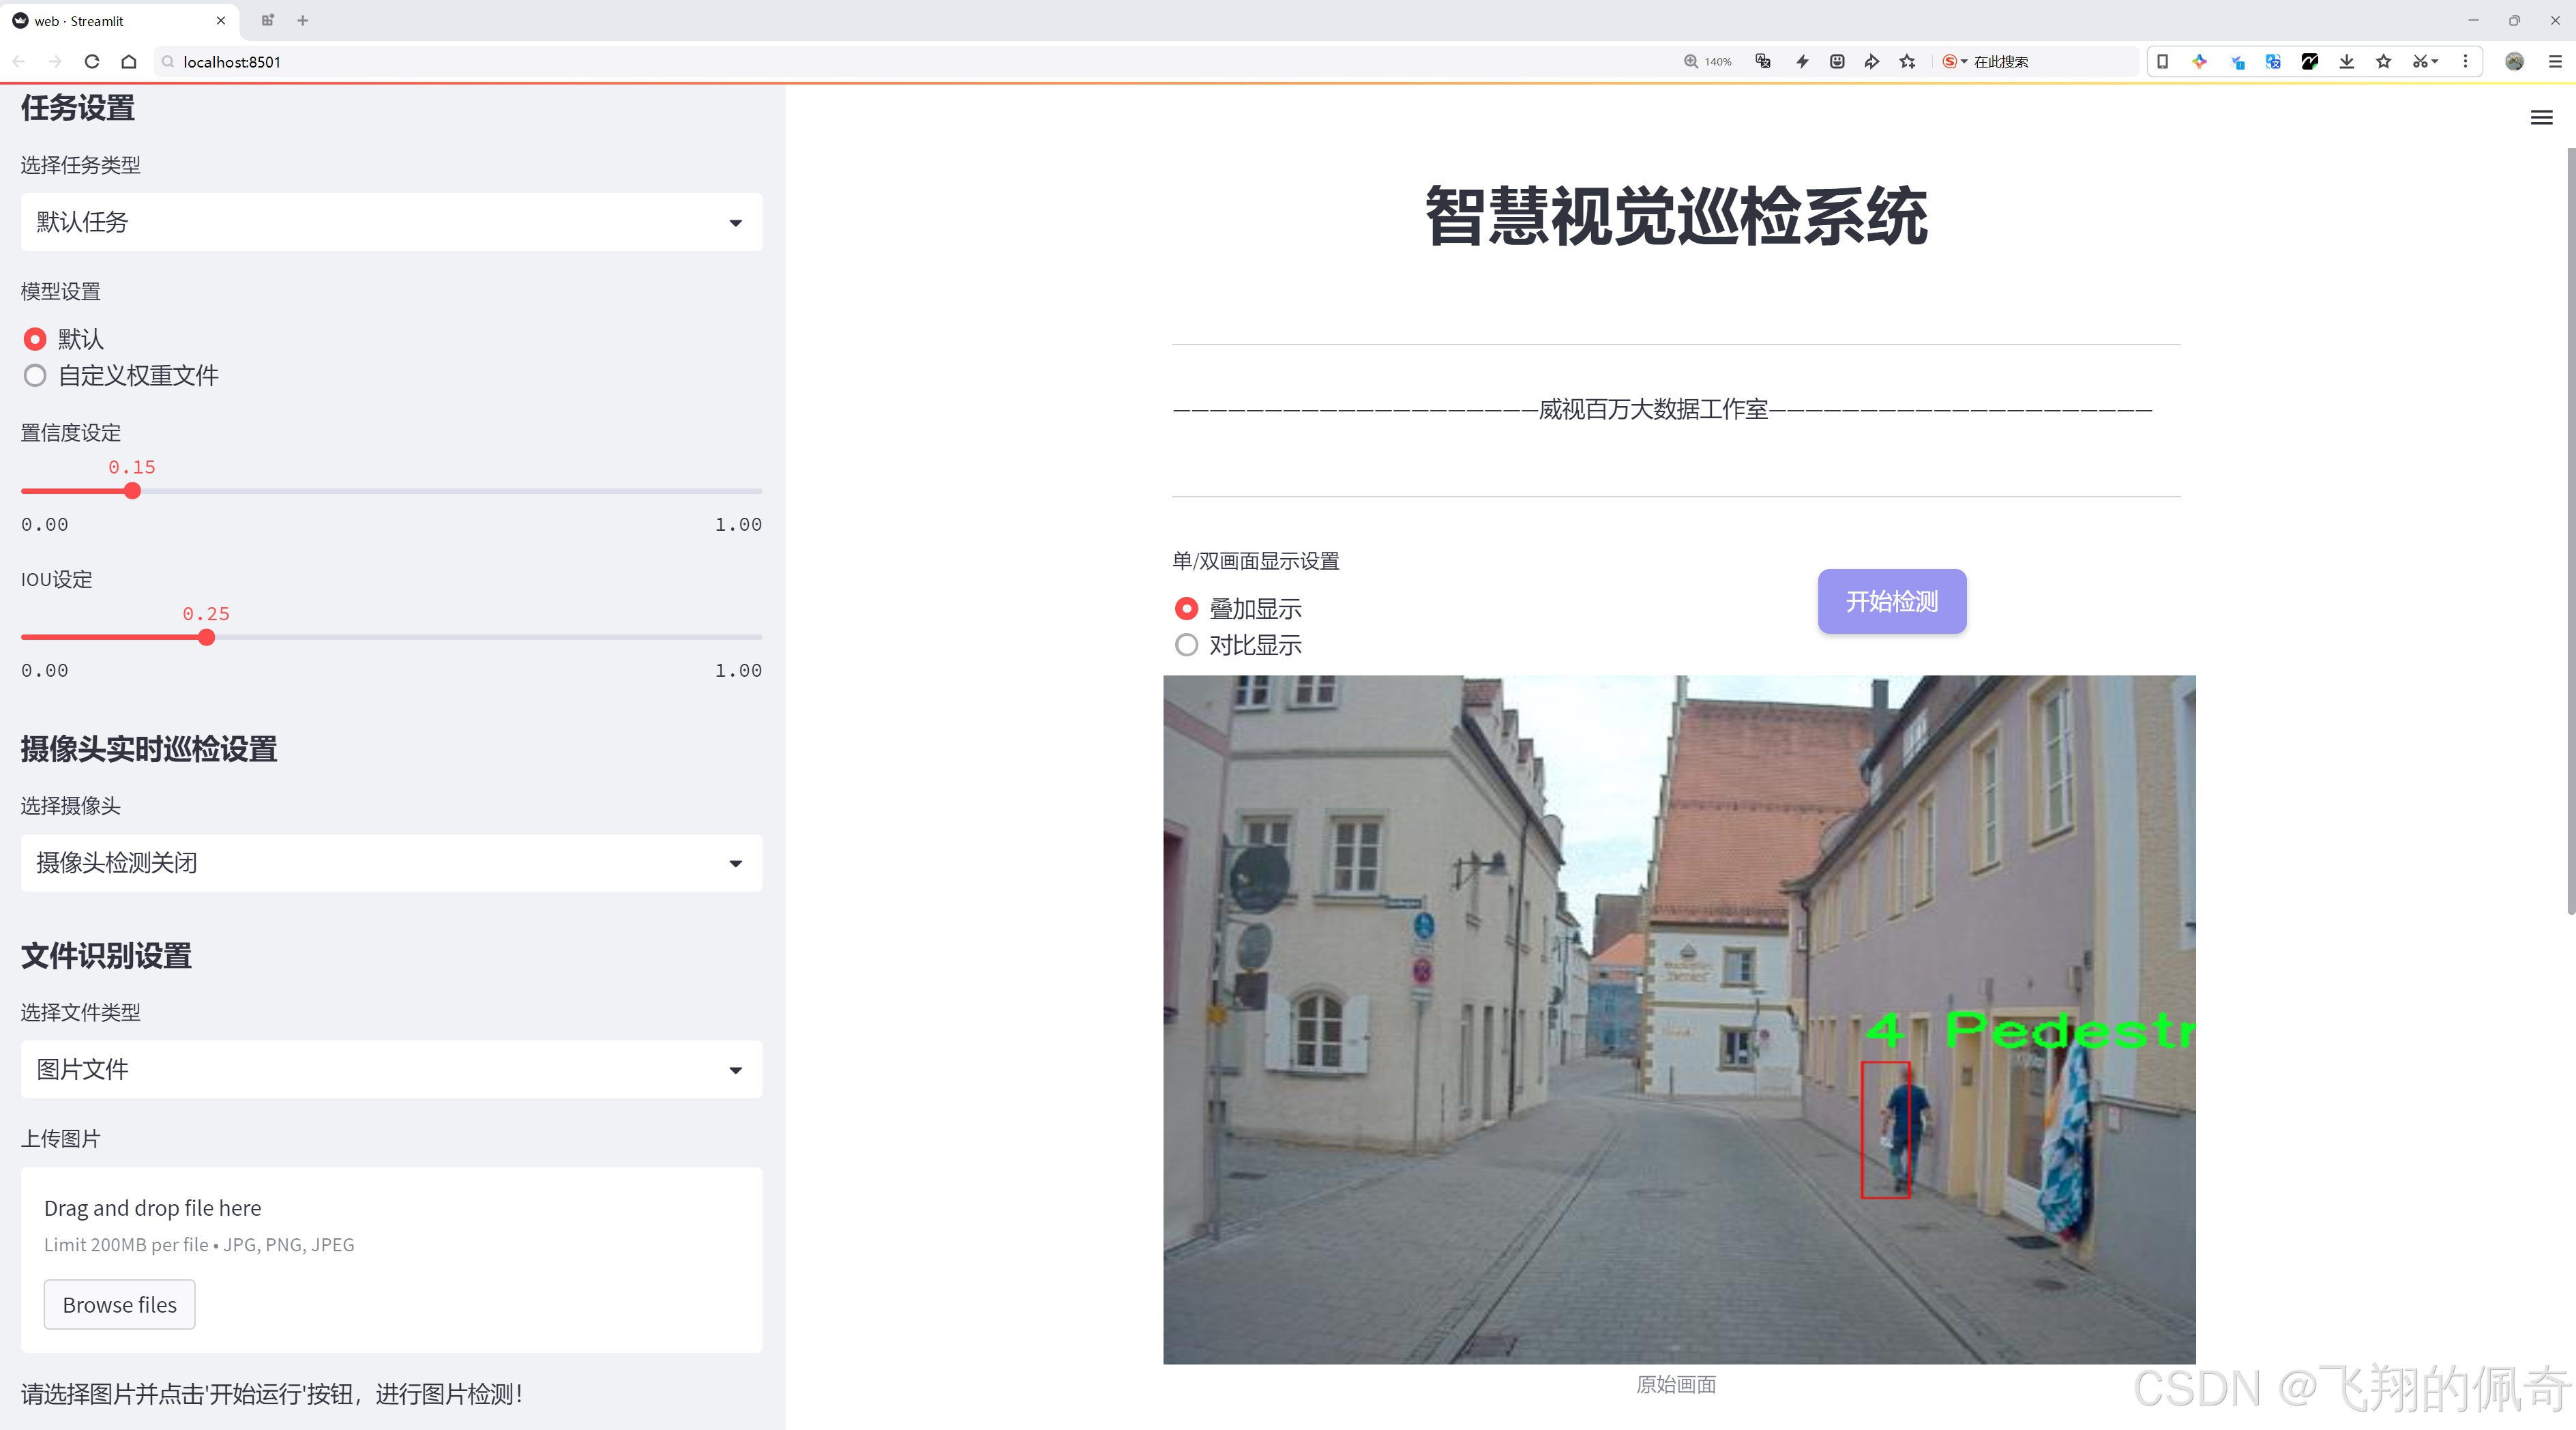Open the Sogou search engine selector
Viewport: 2576px width, 1430px height.
pos(1954,62)
